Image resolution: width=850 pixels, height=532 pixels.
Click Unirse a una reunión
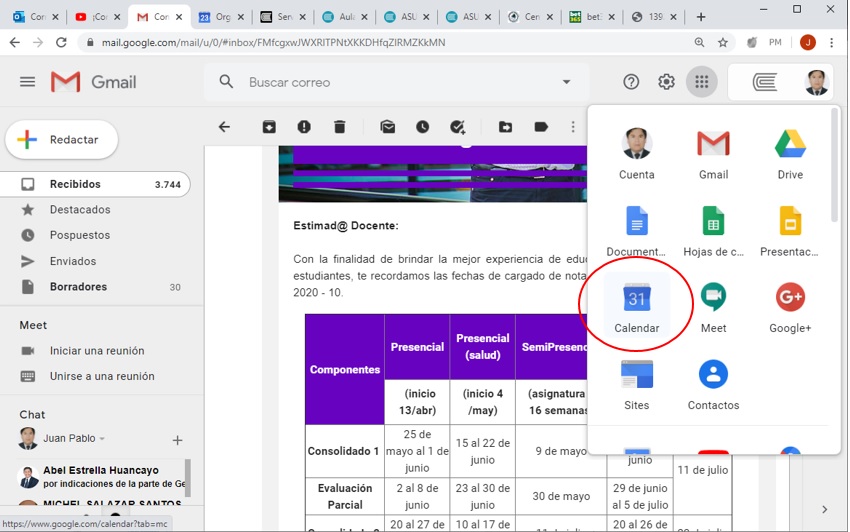coord(102,376)
